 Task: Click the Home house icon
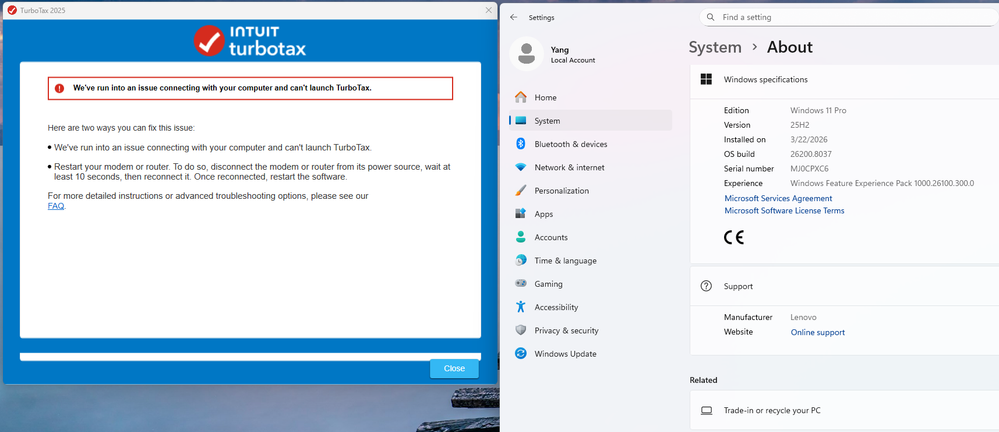click(521, 97)
